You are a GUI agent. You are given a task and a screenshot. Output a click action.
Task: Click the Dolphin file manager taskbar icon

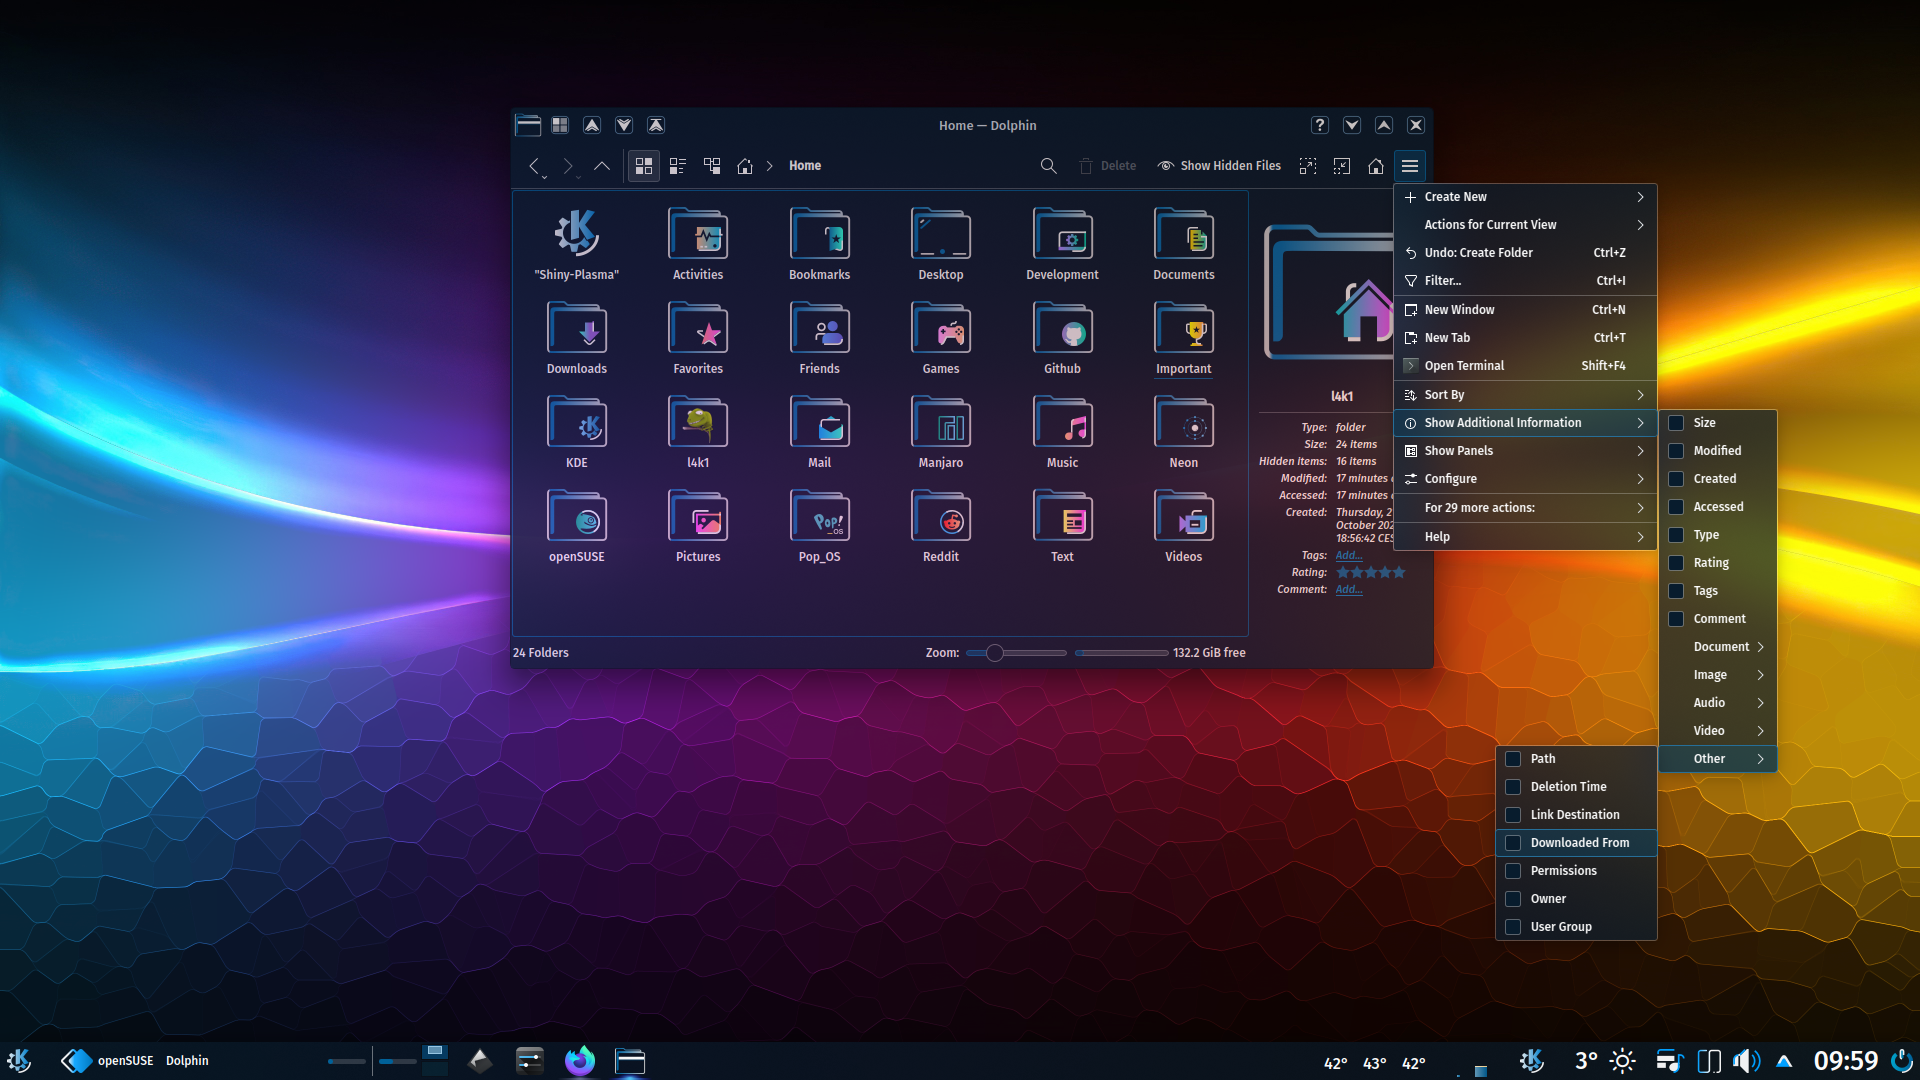pyautogui.click(x=630, y=1061)
